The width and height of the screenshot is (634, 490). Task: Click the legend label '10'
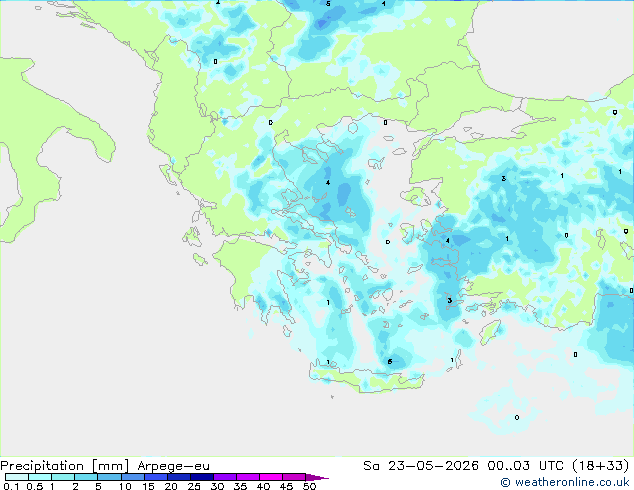pos(125,486)
